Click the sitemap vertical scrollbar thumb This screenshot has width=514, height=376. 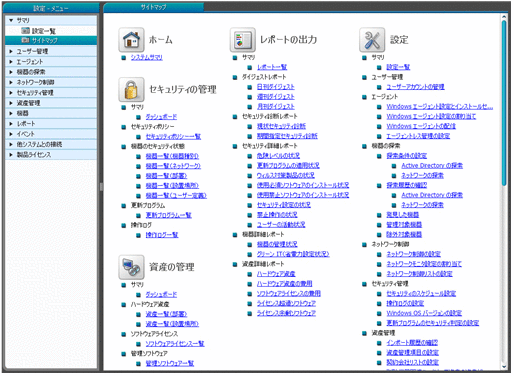pos(504,103)
